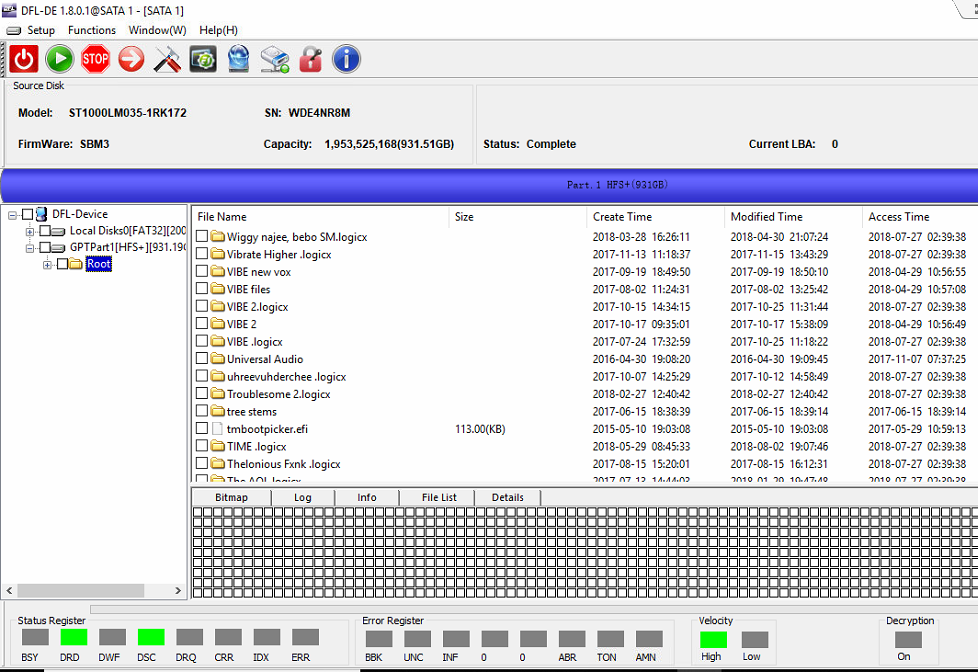Image resolution: width=978 pixels, height=672 pixels.
Task: Switch to the File List tab
Action: (439, 497)
